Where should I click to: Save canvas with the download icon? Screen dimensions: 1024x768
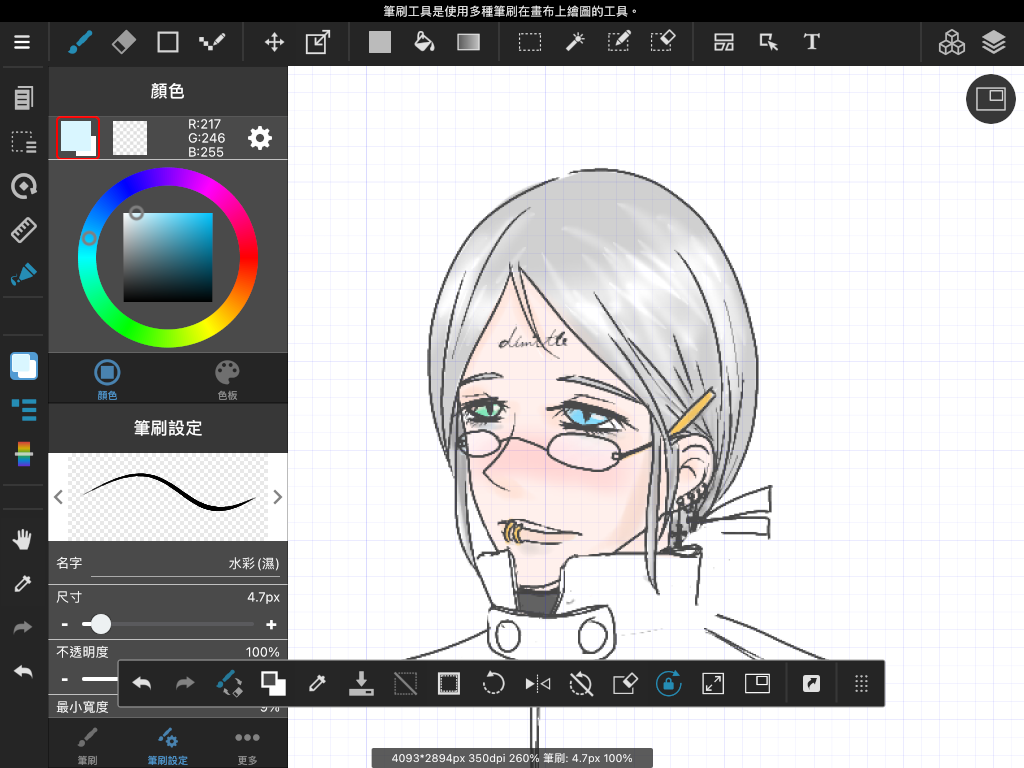(361, 684)
